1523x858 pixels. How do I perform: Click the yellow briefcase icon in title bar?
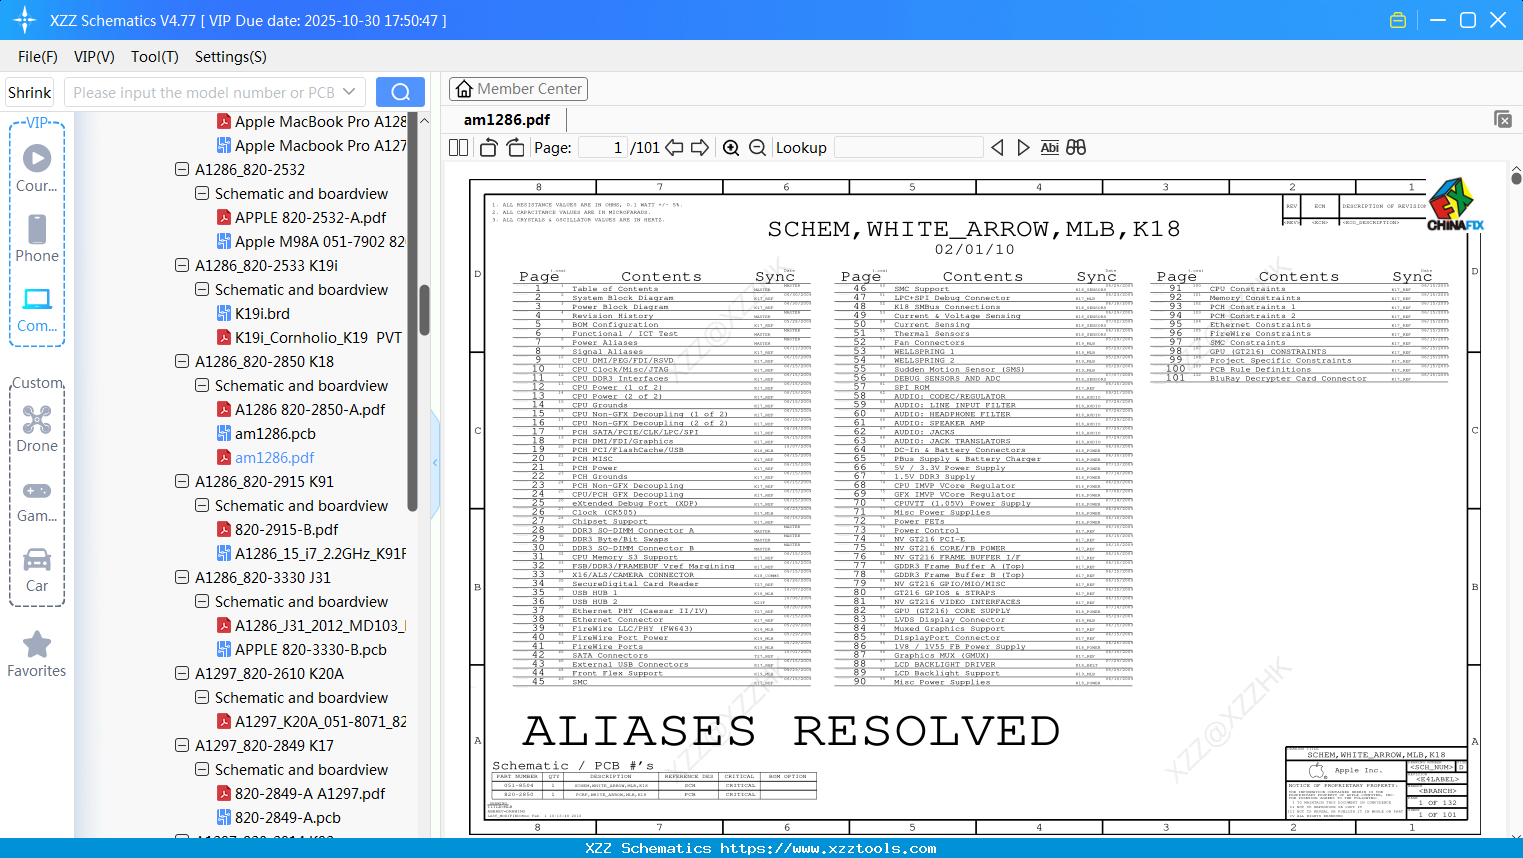click(1398, 20)
